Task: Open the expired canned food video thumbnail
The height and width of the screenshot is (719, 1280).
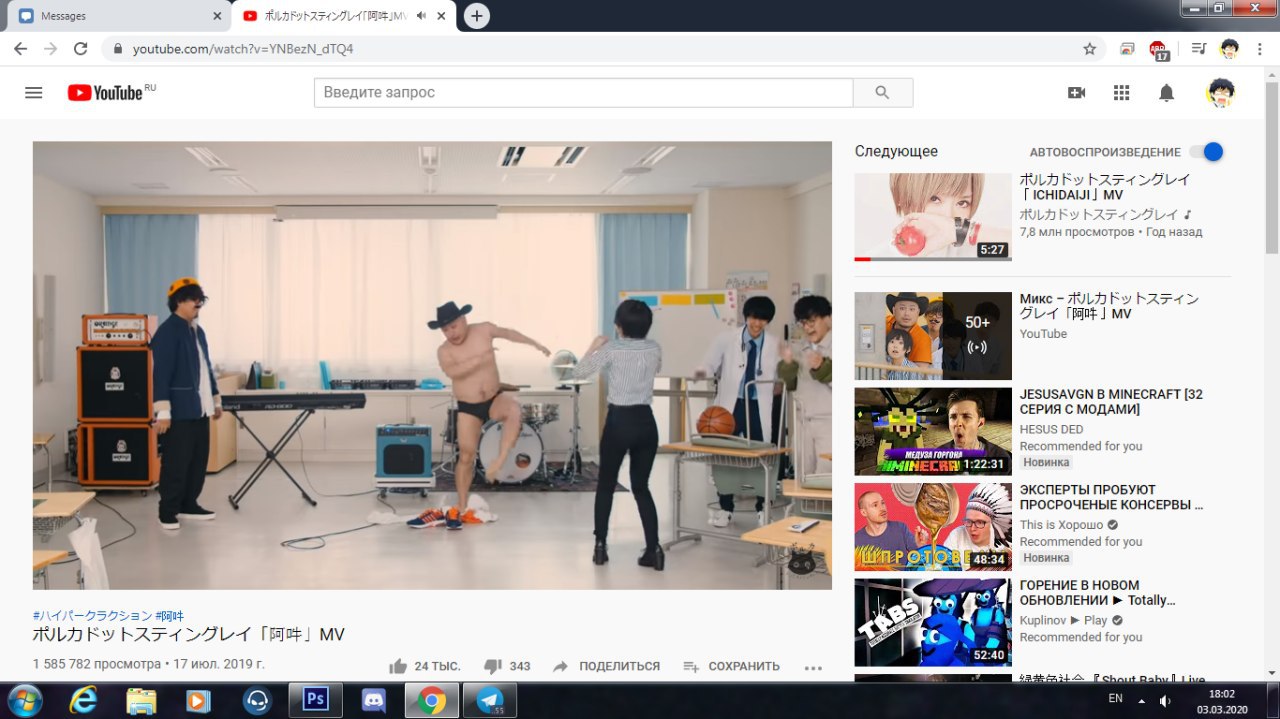Action: click(933, 527)
